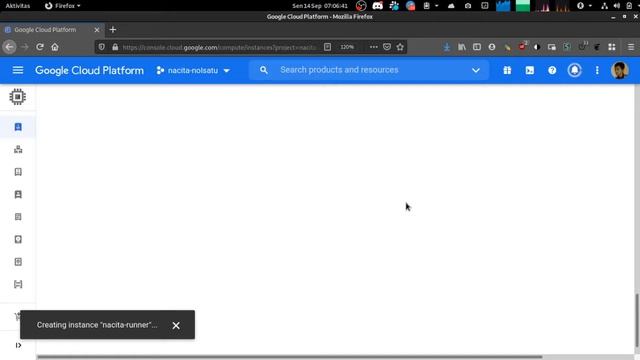Viewport: 640px width, 360px height.
Task: Open the system volume status menu
Action: click(617, 6)
